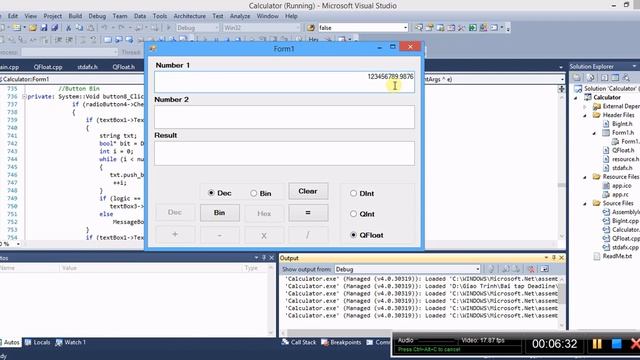Open the Architecture menu
Viewport: 640px width, 360px height.
(190, 16)
